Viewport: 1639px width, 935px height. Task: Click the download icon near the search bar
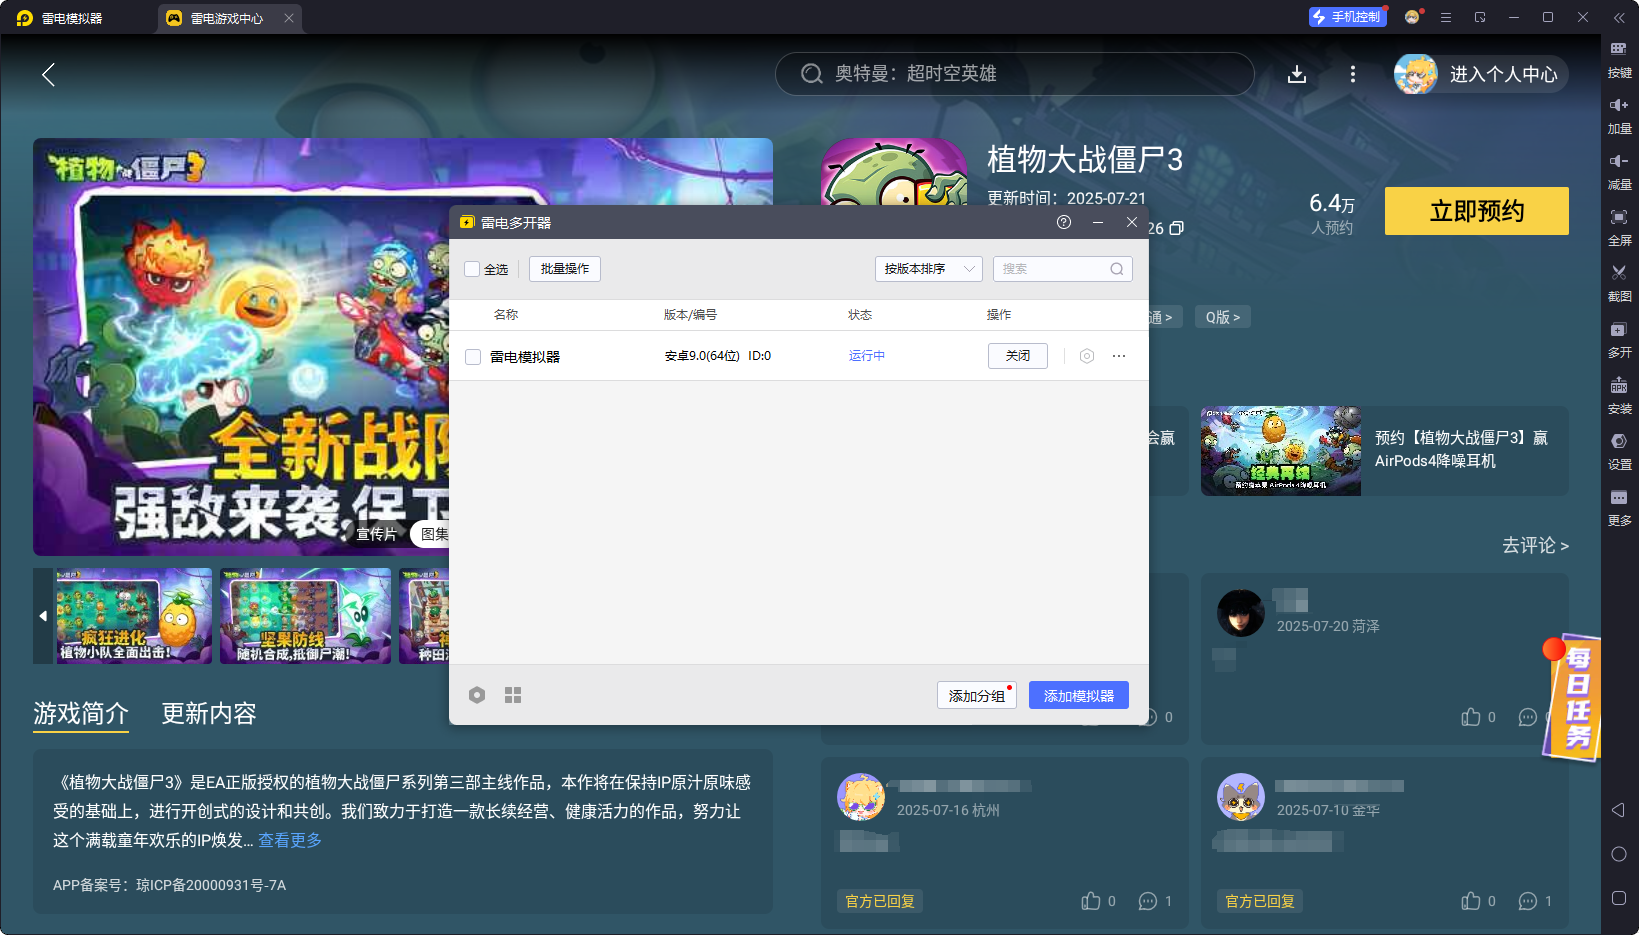1297,74
